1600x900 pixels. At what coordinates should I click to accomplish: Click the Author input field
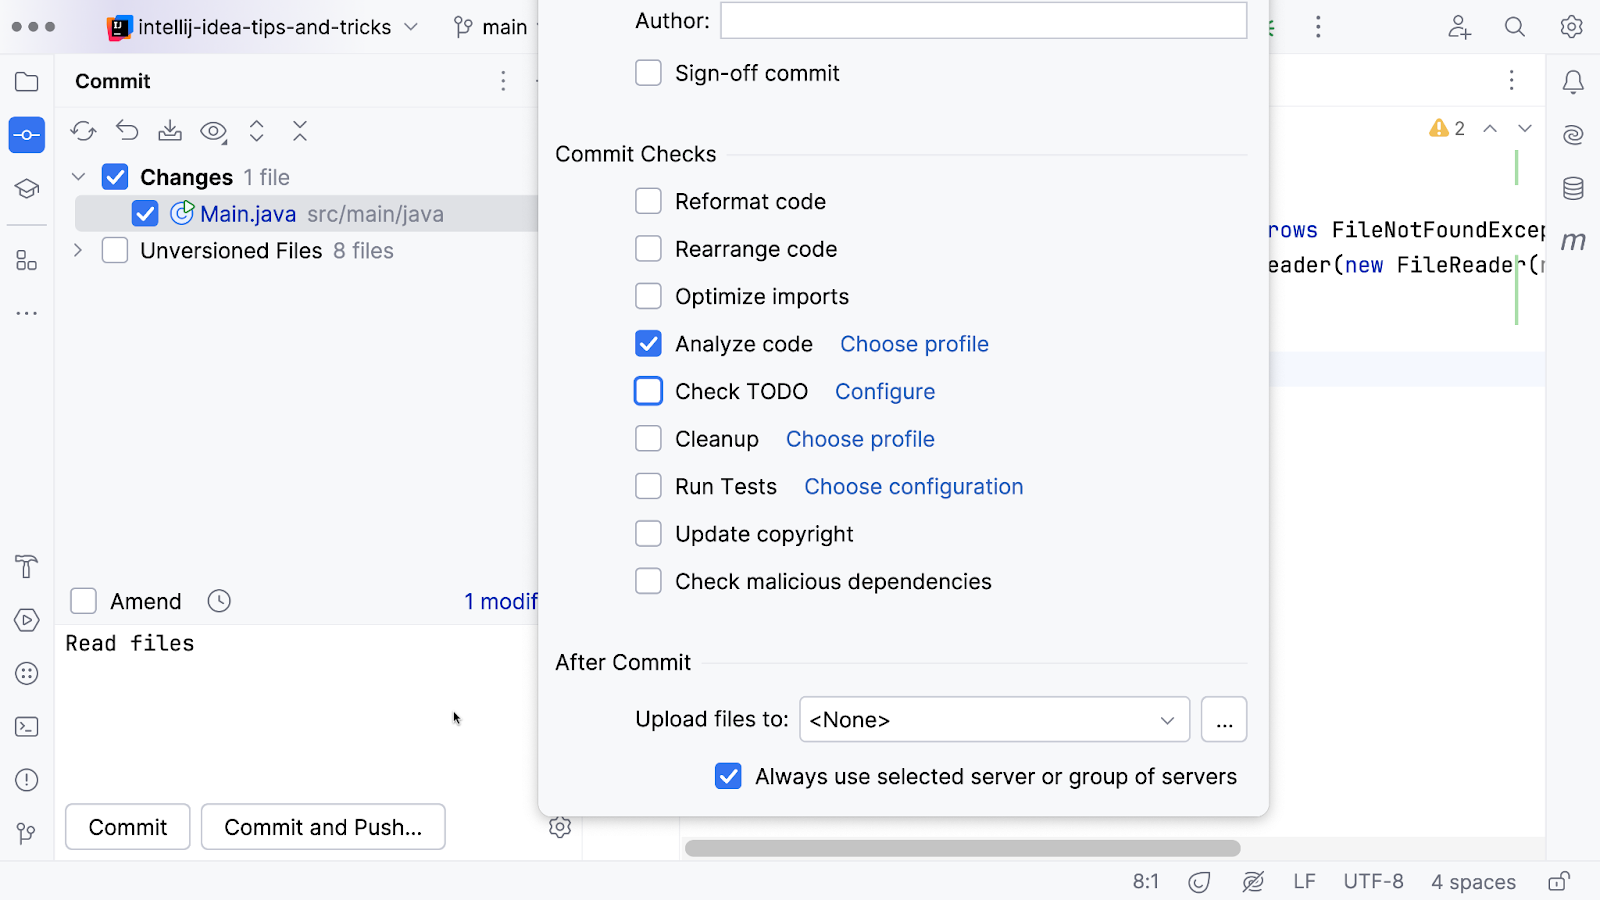click(x=983, y=21)
